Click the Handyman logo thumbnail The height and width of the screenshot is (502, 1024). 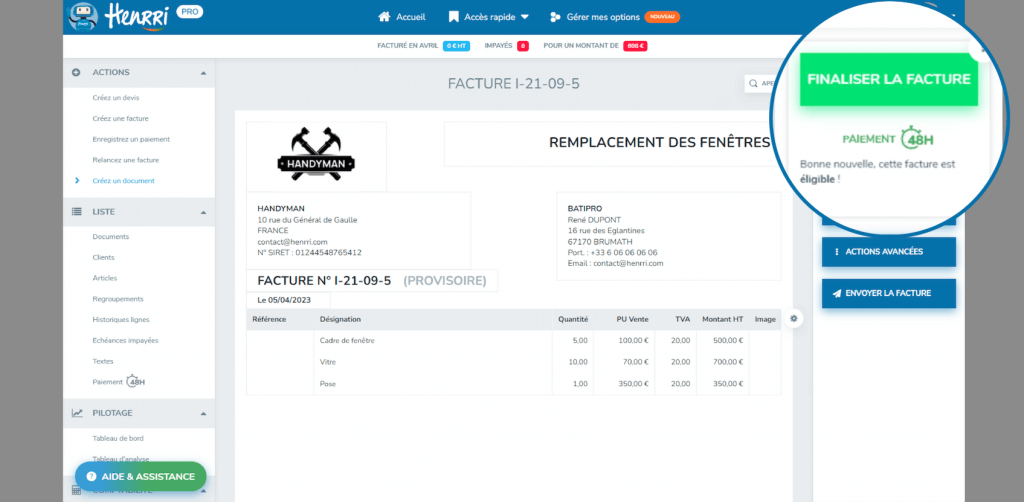coord(316,157)
